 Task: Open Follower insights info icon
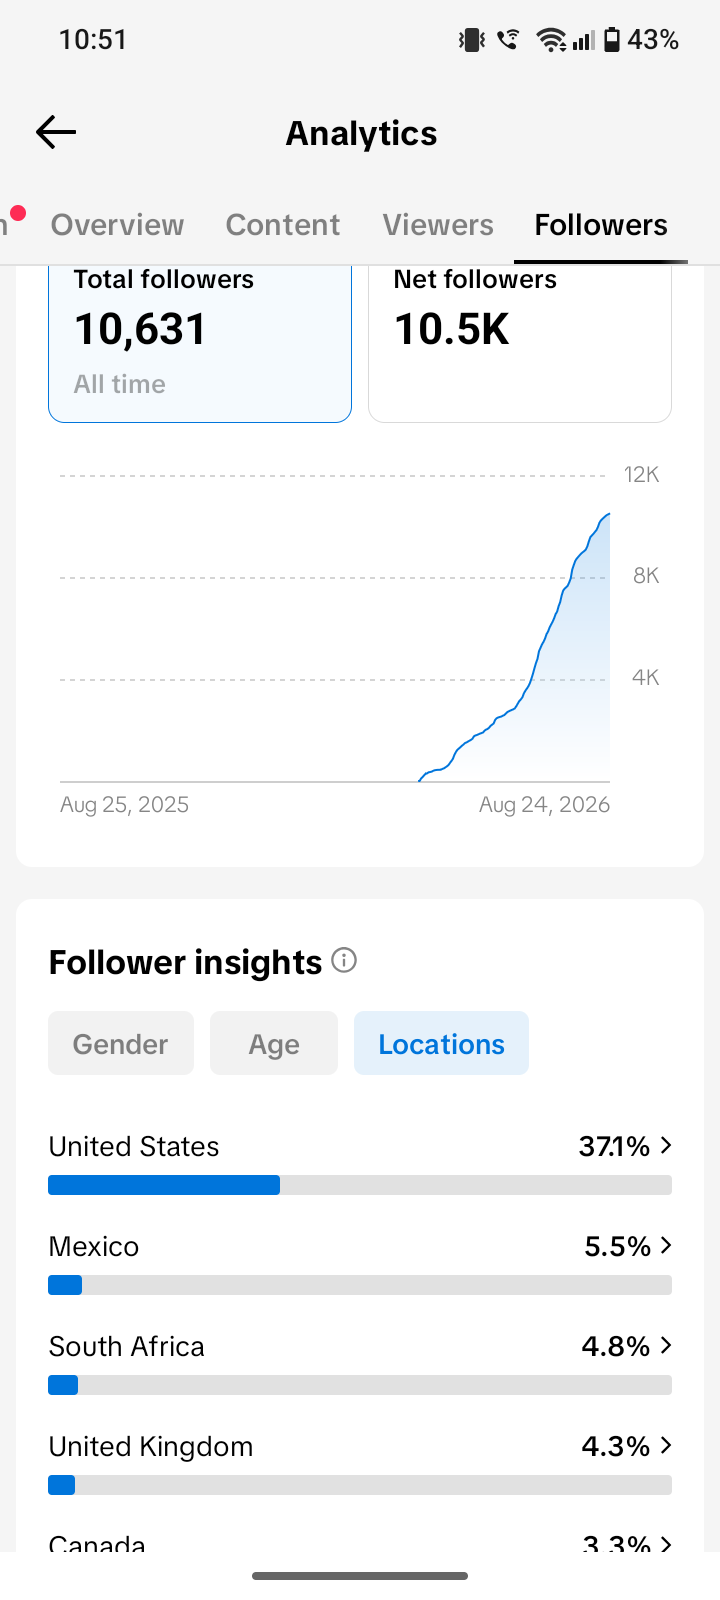pos(344,961)
